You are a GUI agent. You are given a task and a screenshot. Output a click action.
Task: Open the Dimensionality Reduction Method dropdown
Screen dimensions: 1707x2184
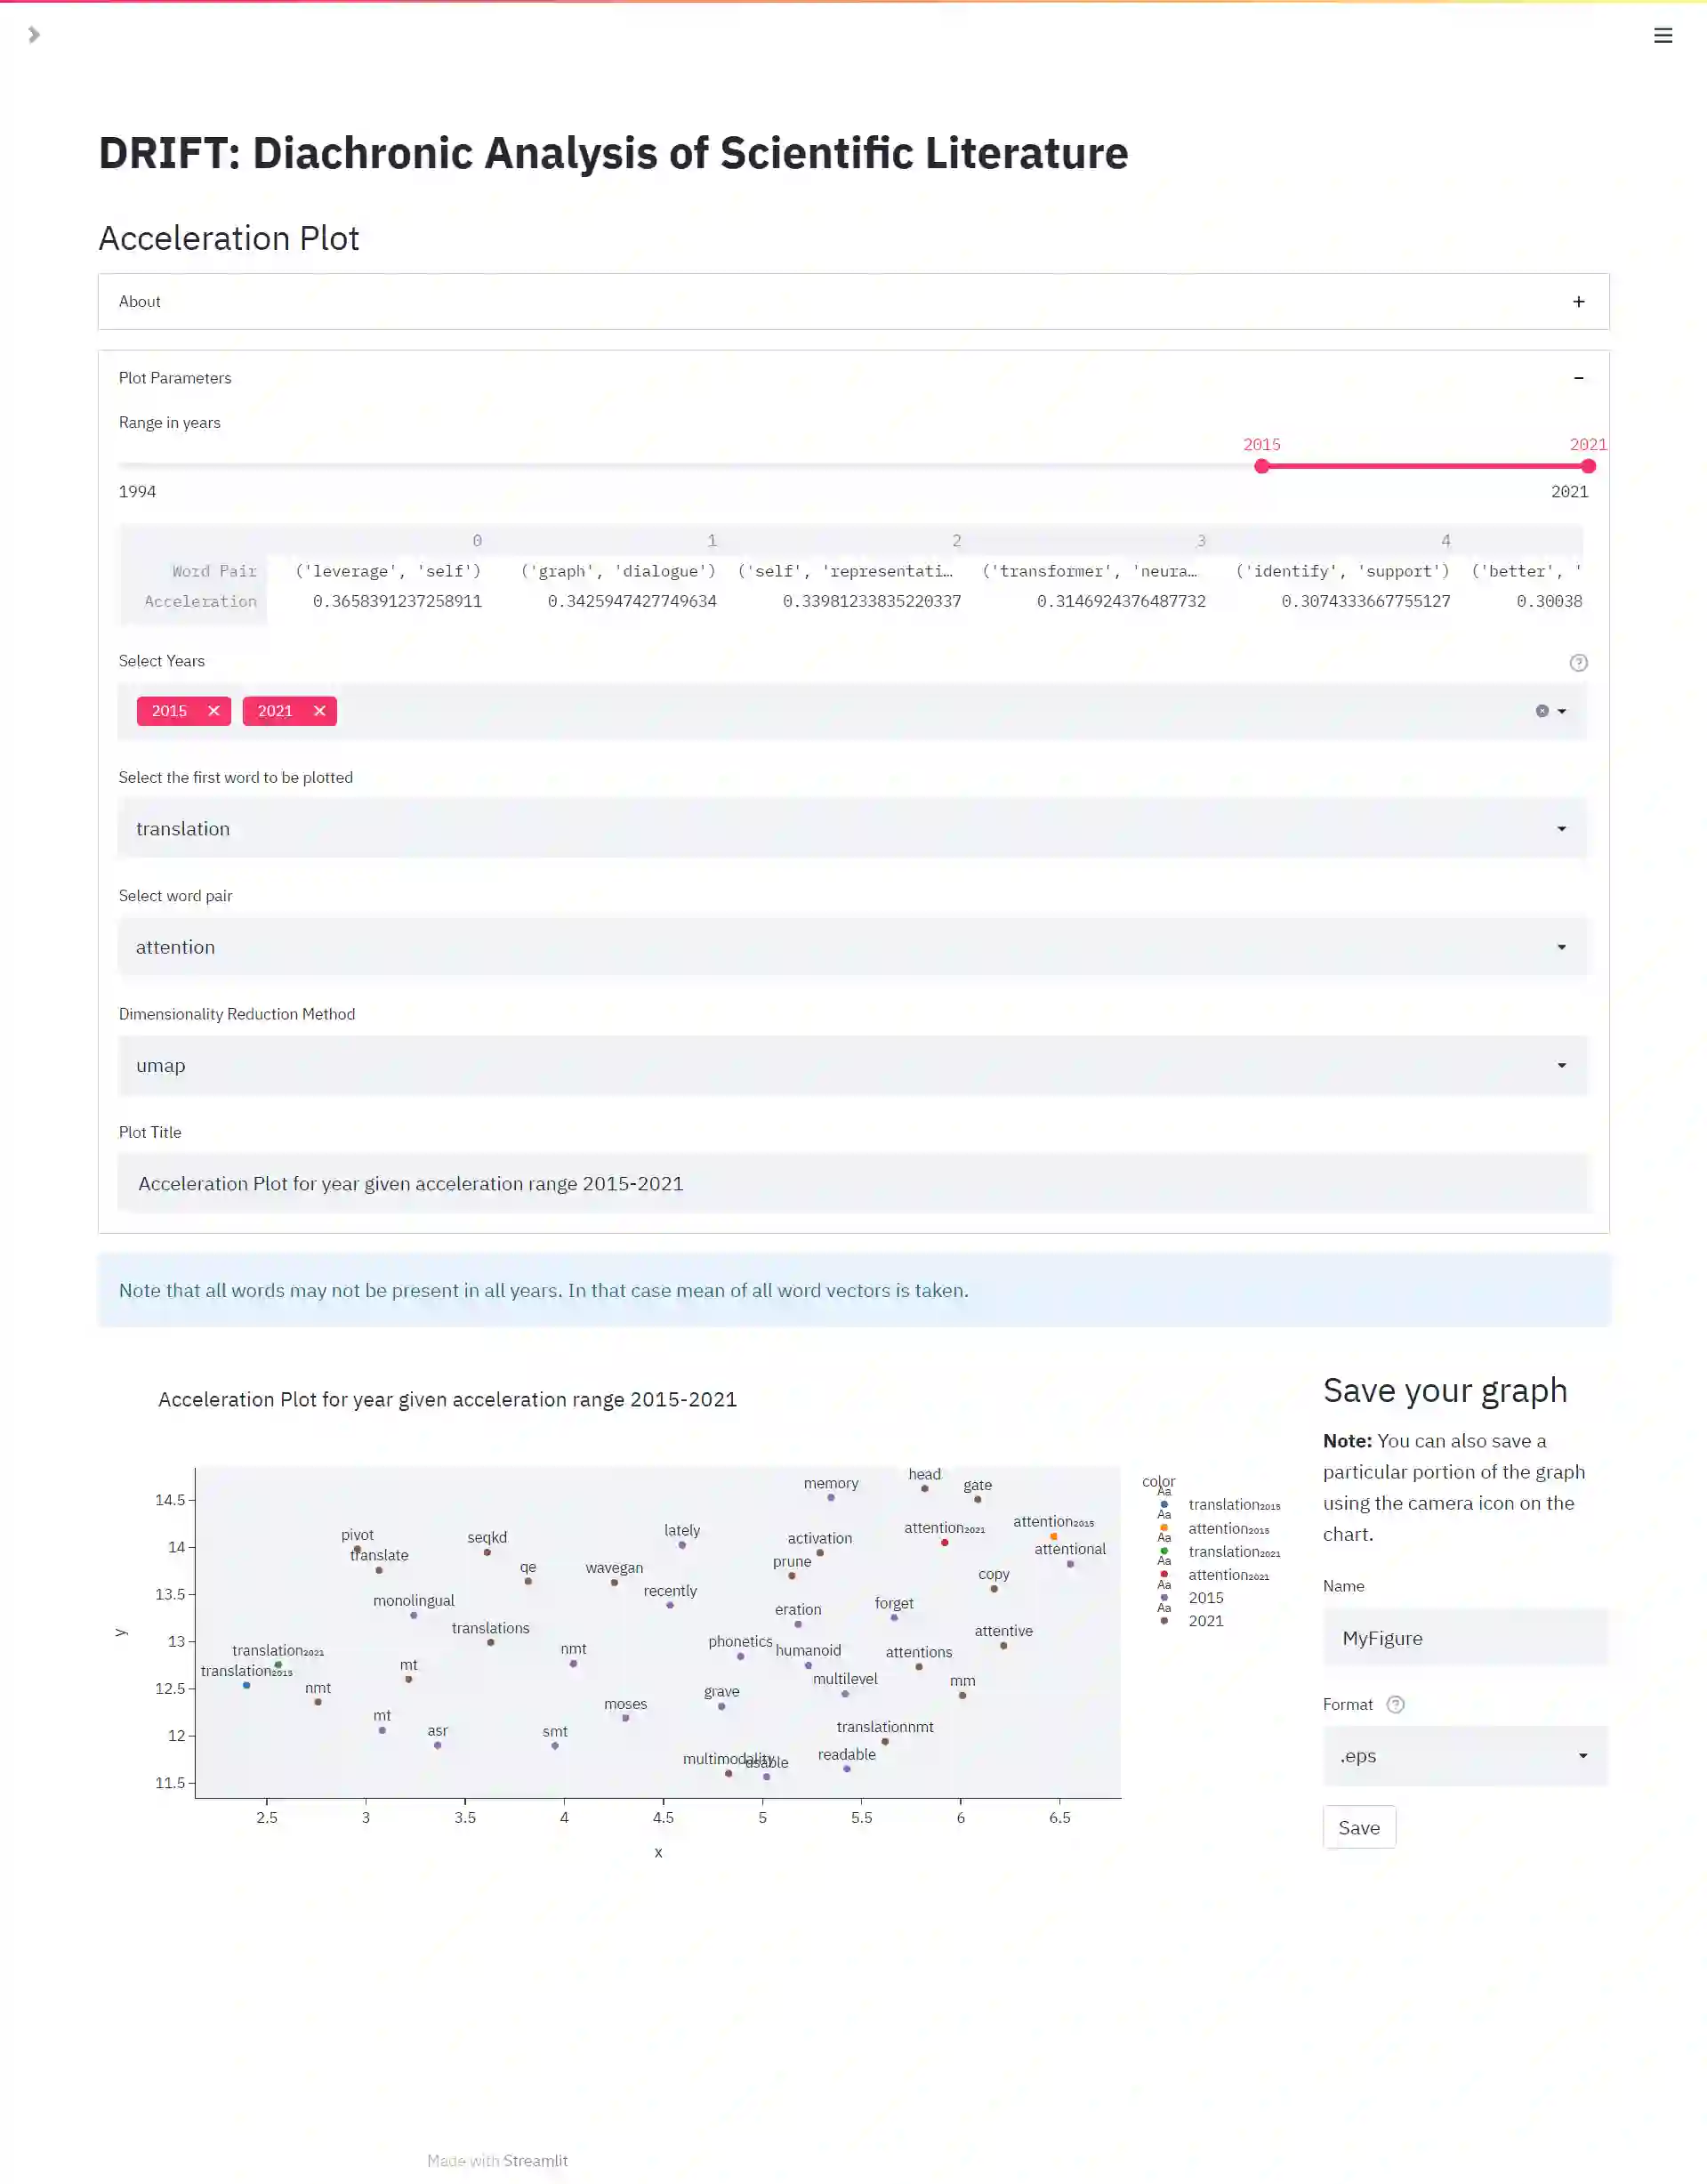[851, 1066]
